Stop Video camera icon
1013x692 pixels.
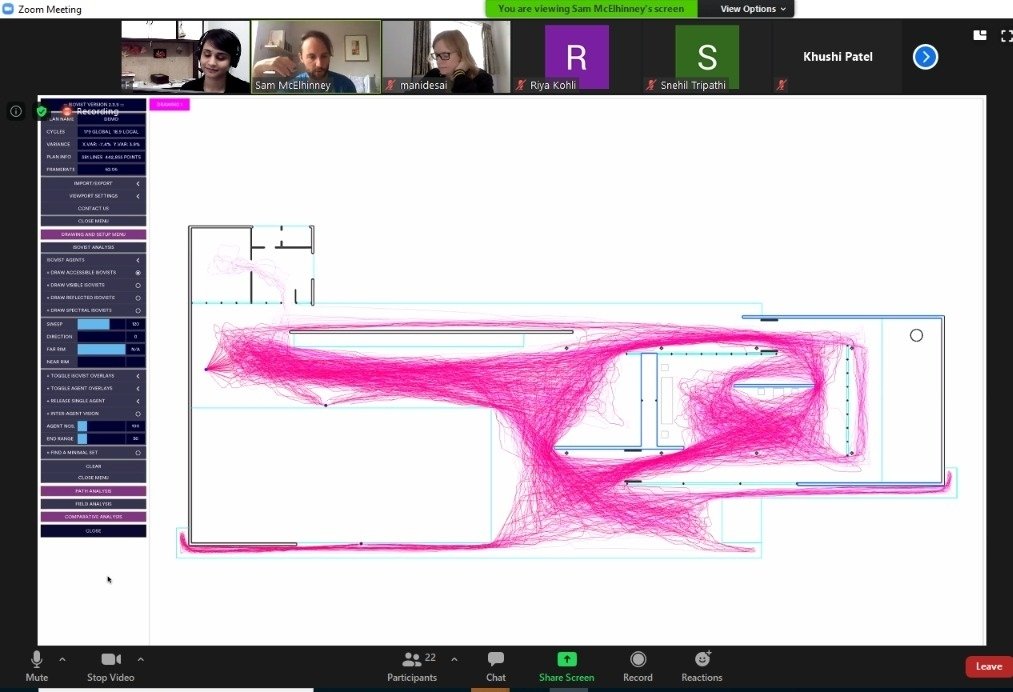[110, 659]
